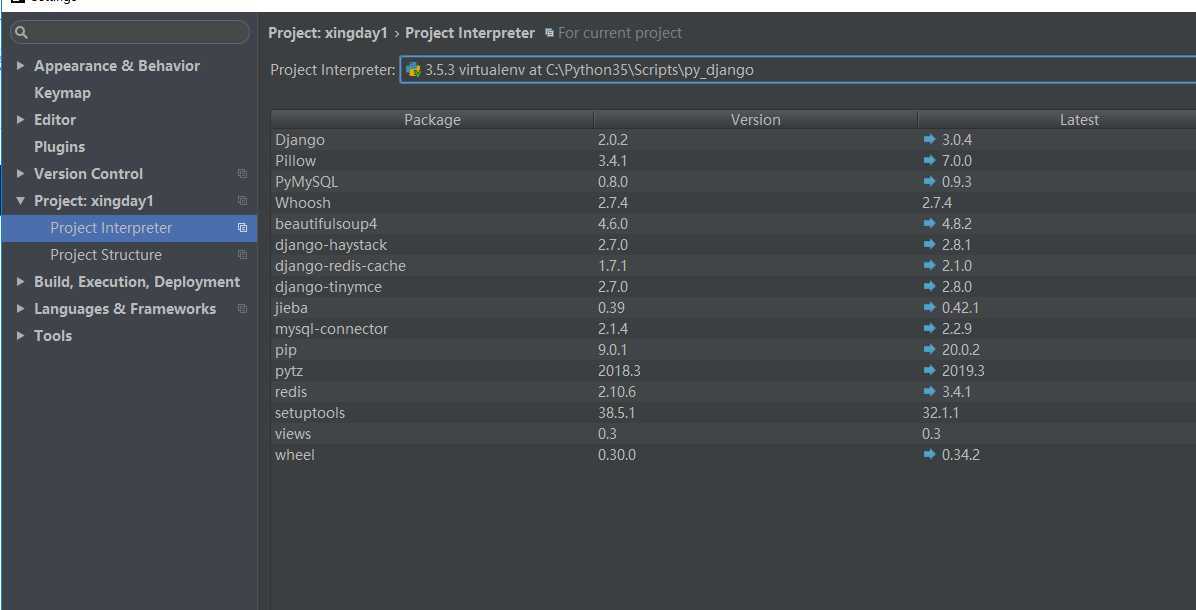The image size is (1196, 610).
Task: Select the Tools label in sidebar
Action: 53,336
